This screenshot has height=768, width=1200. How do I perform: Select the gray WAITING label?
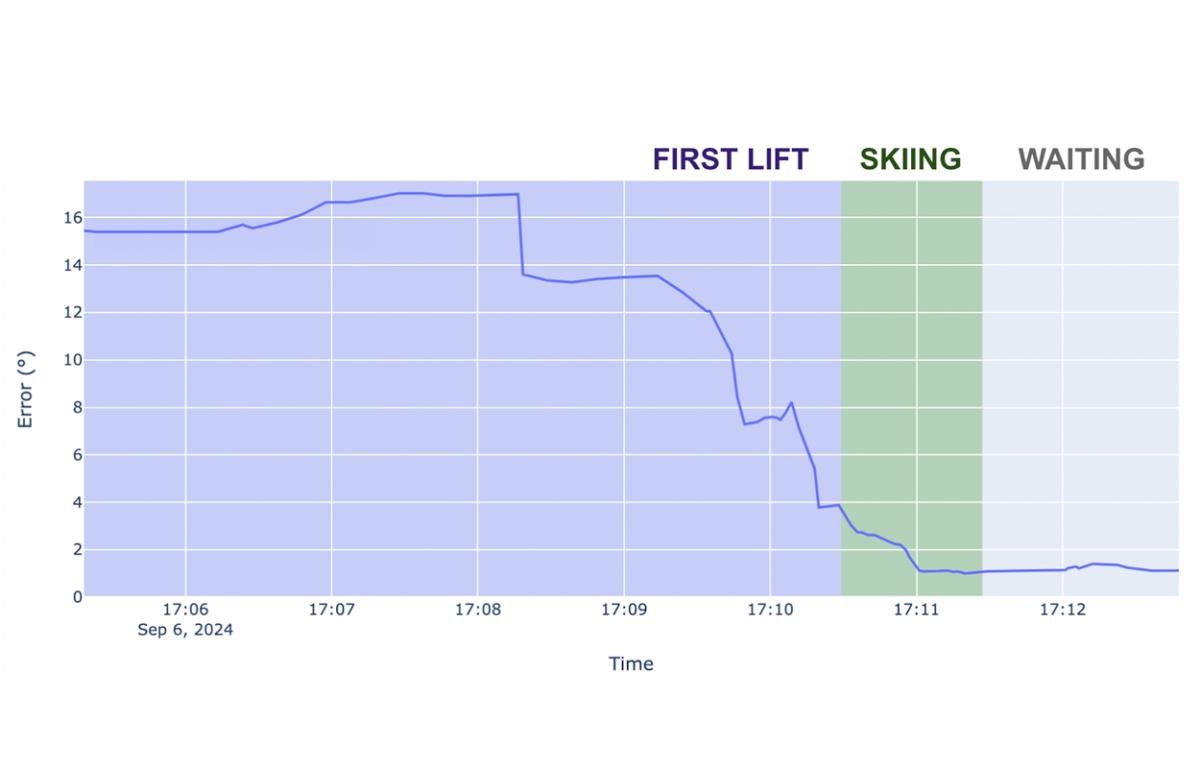click(x=1081, y=159)
